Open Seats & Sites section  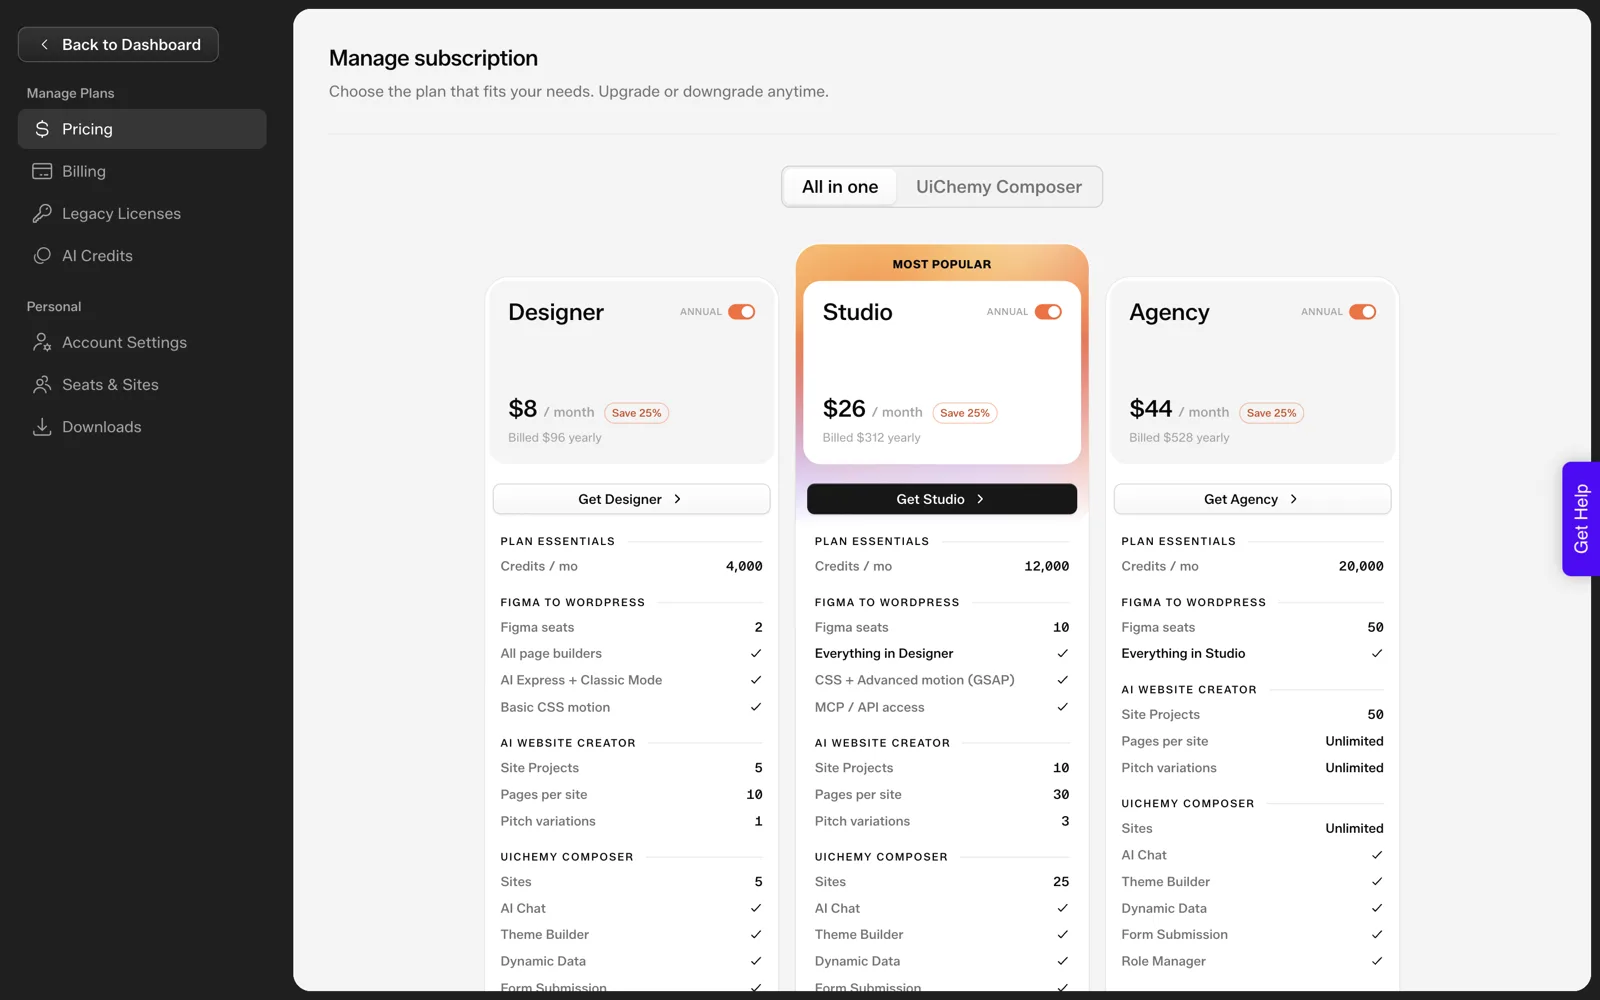point(142,384)
